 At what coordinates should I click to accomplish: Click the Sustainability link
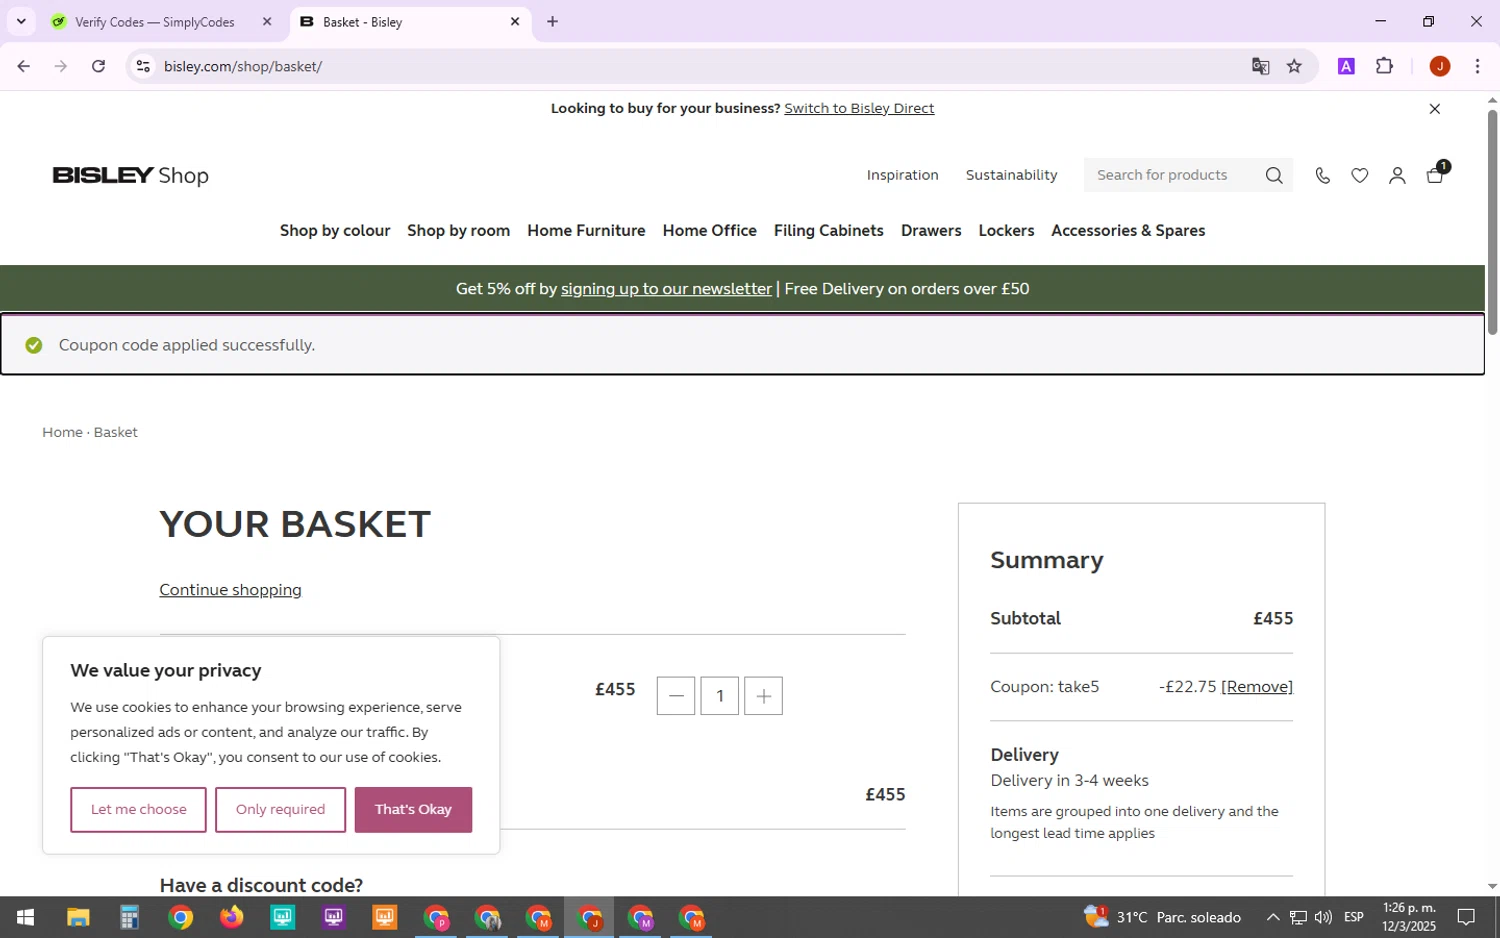(x=1011, y=175)
